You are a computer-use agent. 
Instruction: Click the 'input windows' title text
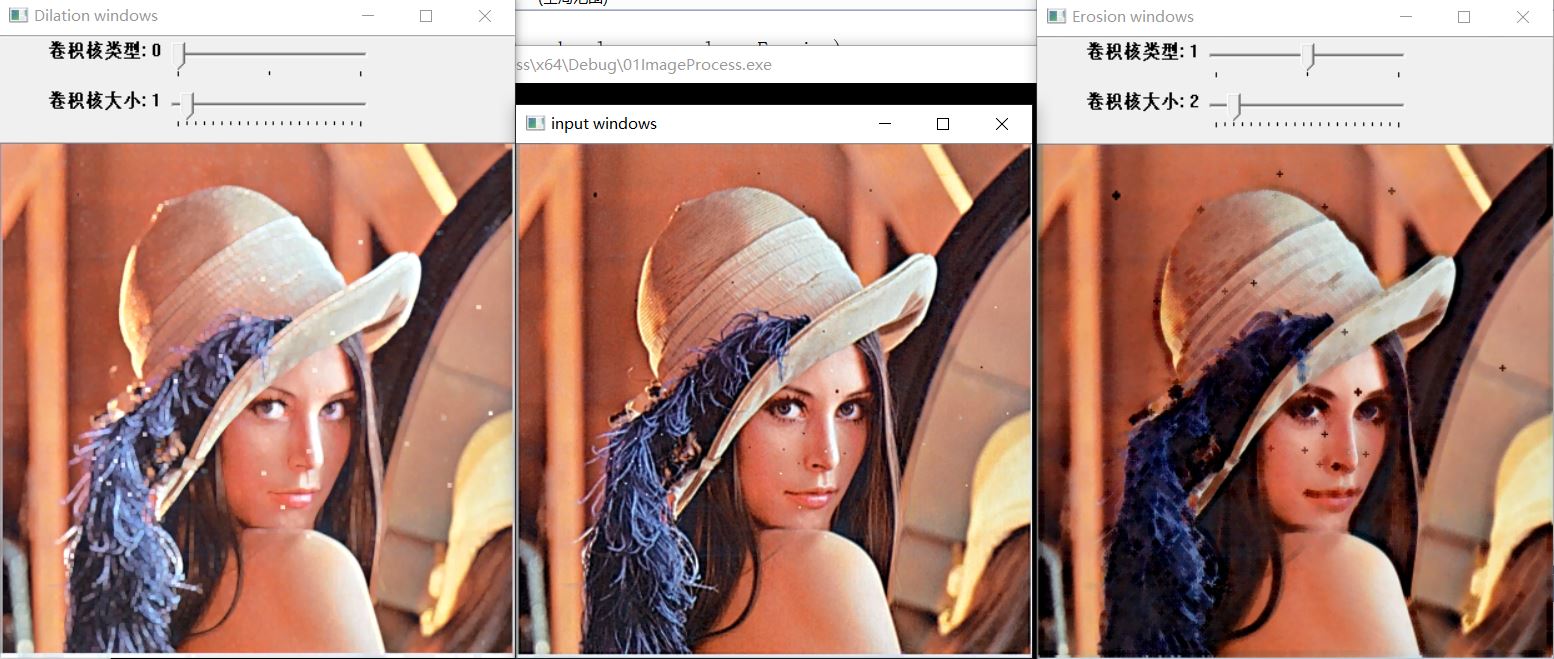pos(604,124)
